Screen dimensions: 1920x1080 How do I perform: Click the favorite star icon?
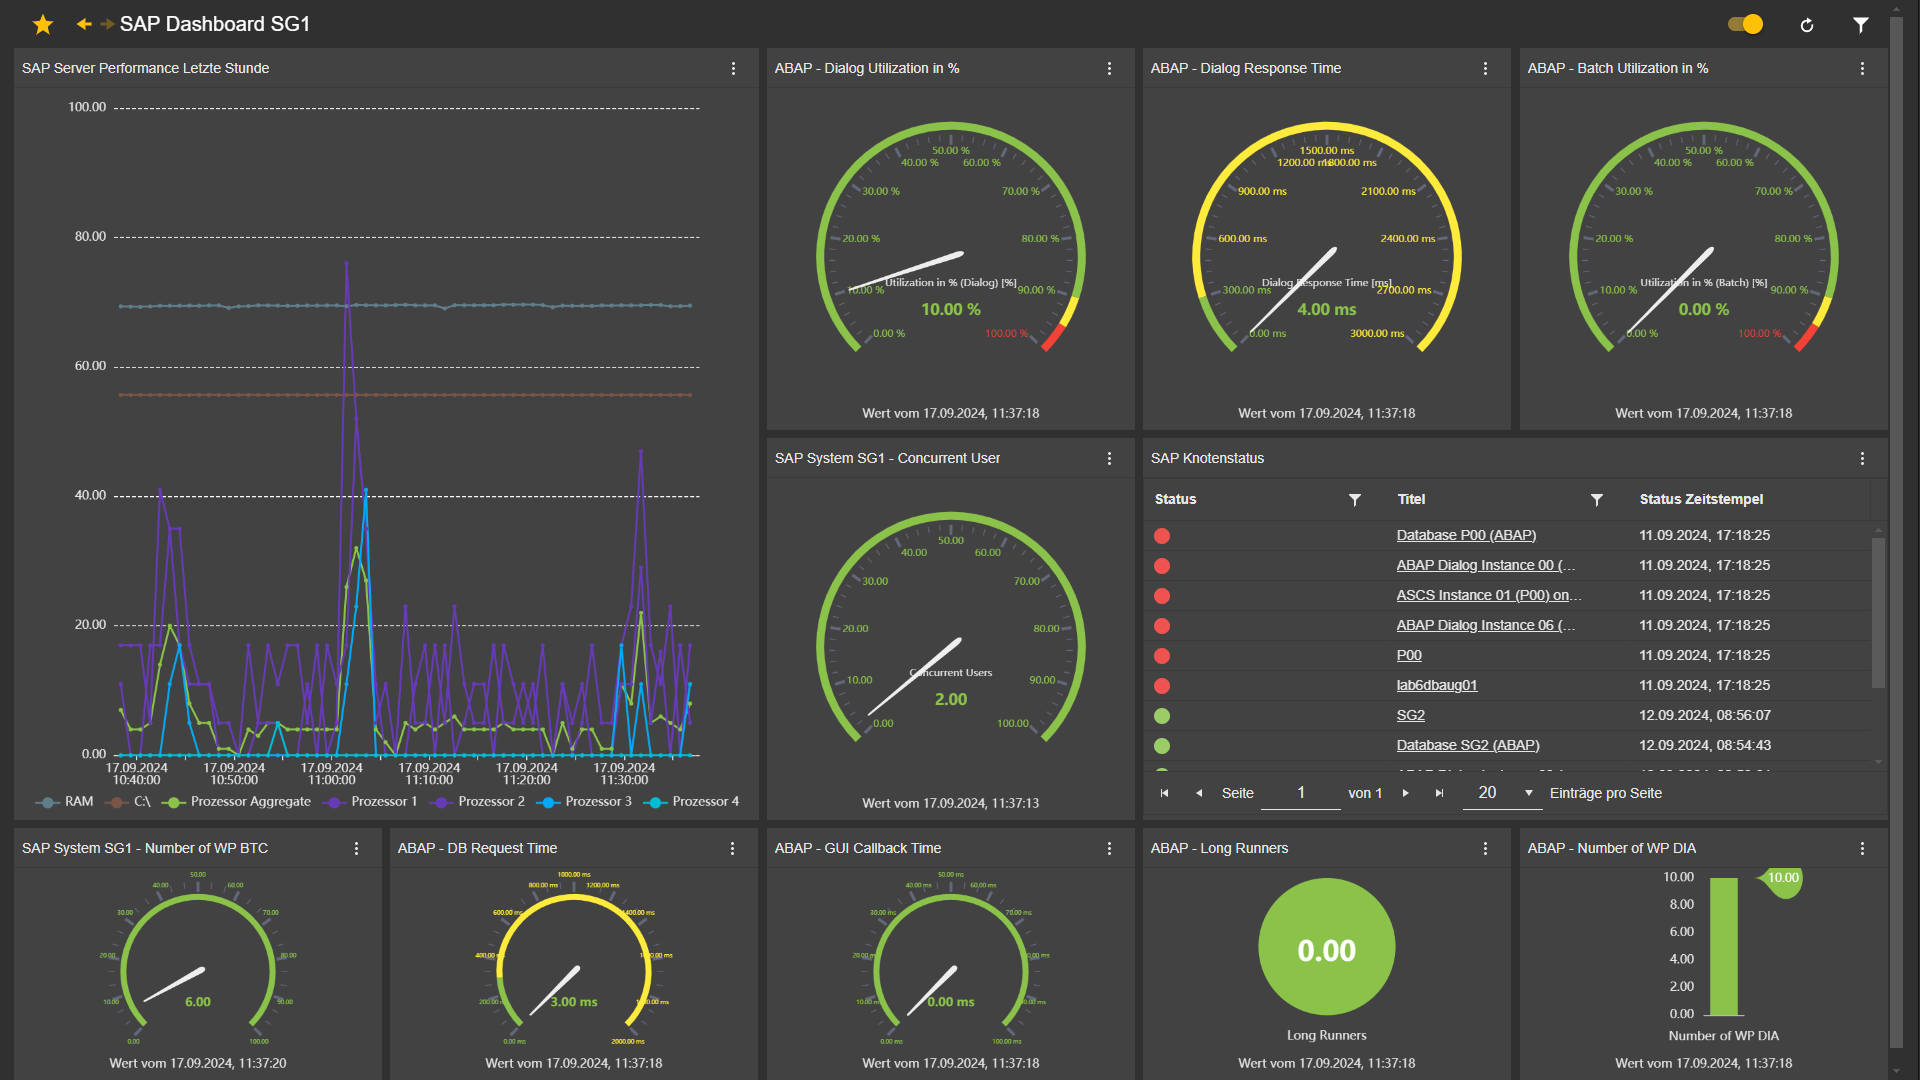click(43, 24)
